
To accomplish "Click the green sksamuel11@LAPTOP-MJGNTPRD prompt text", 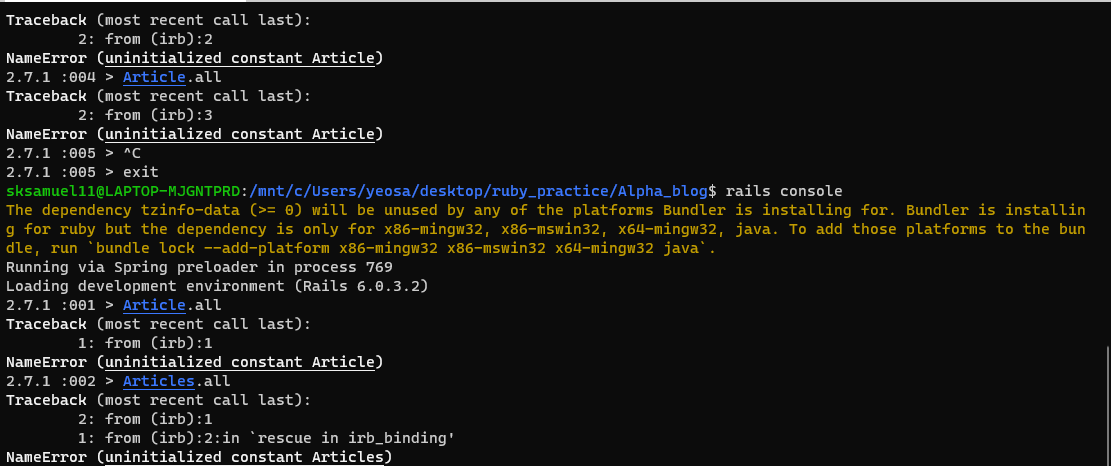I will click(x=123, y=191).
